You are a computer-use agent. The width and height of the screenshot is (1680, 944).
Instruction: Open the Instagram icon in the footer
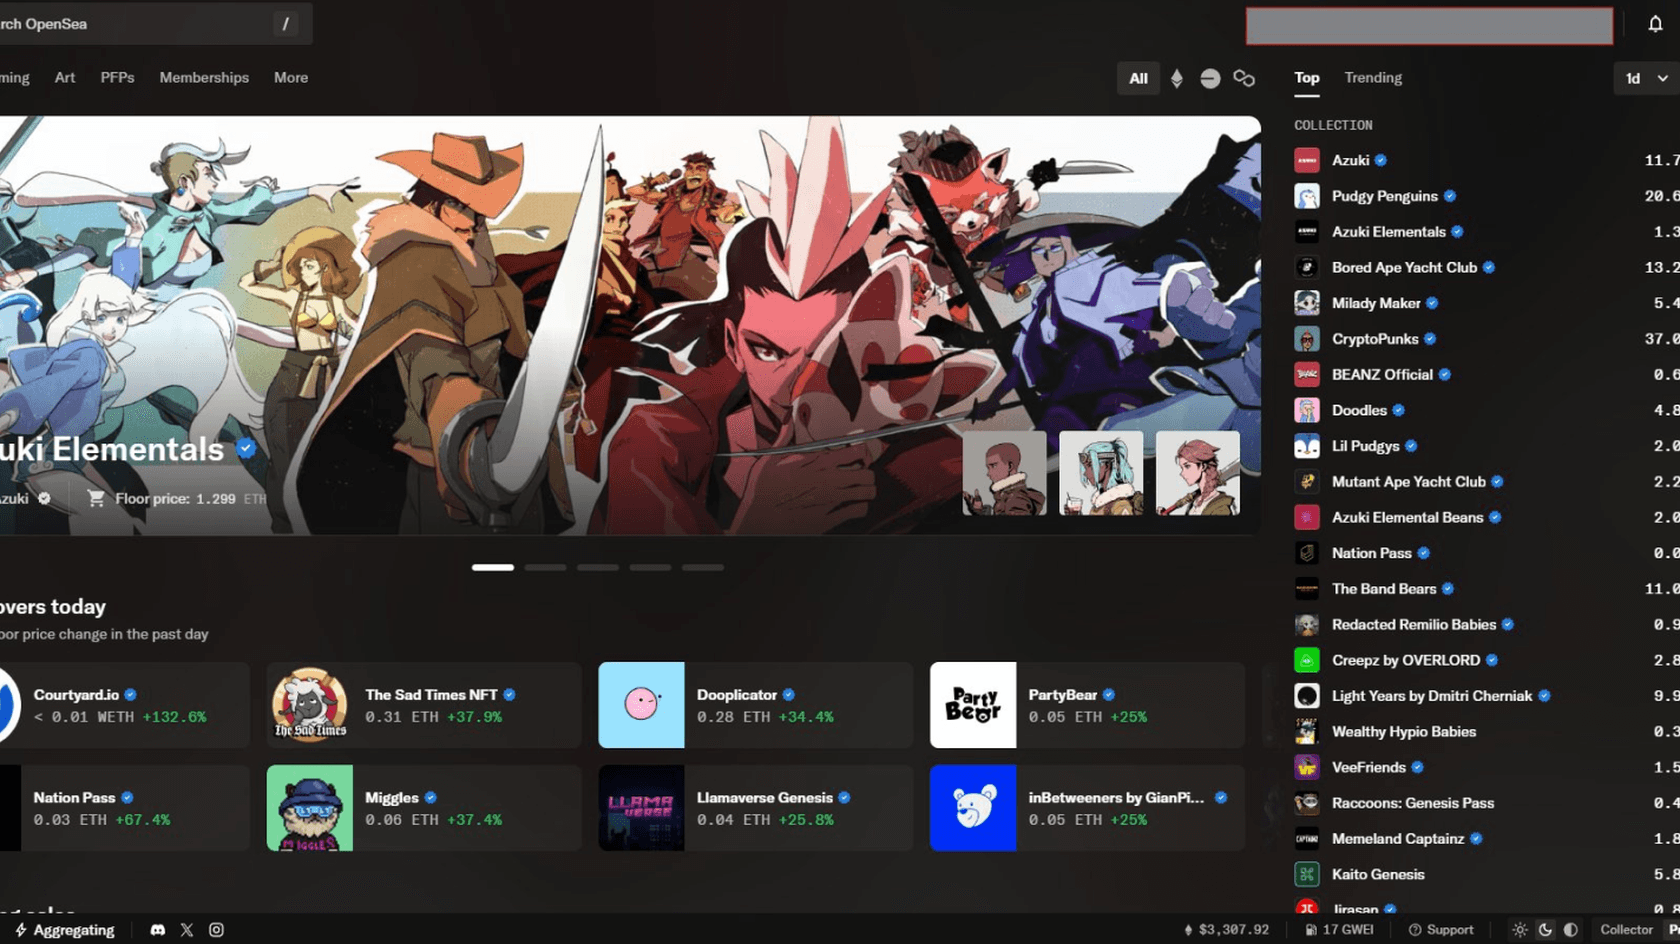click(x=216, y=929)
